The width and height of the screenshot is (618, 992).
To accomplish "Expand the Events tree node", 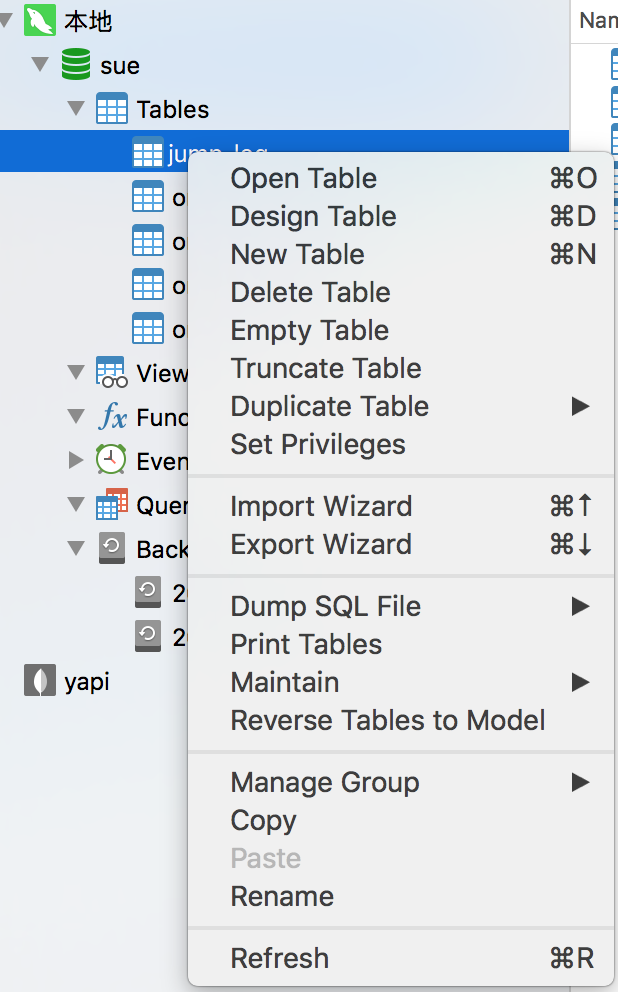I will [x=76, y=460].
